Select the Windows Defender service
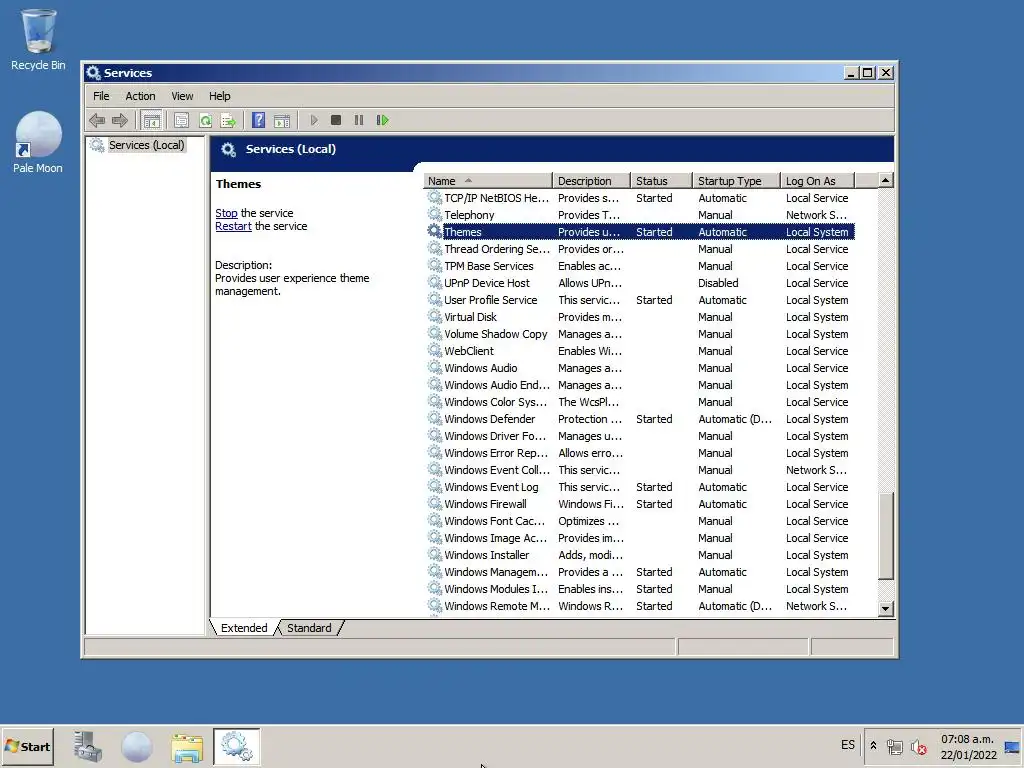This screenshot has height=768, width=1024. 639,419
